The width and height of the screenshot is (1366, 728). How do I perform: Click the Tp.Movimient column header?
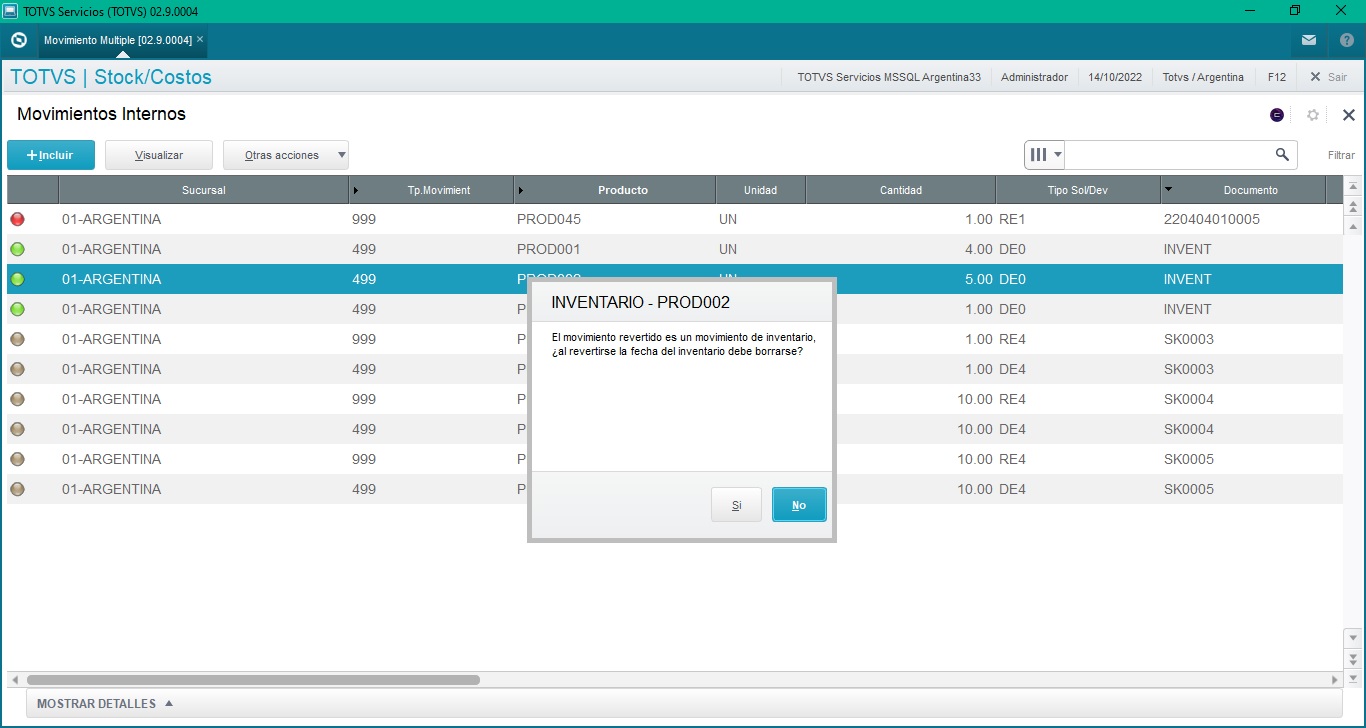click(432, 190)
